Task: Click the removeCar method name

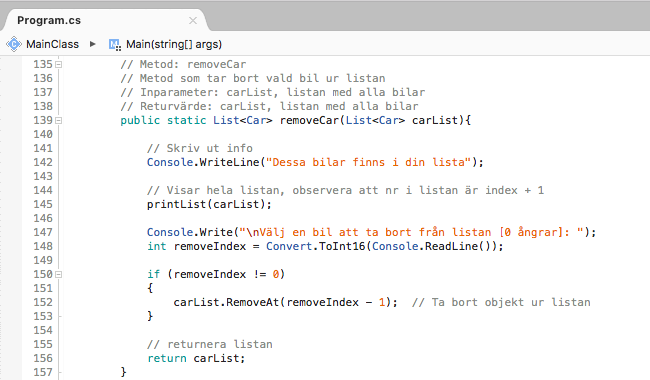Action: [x=309, y=120]
